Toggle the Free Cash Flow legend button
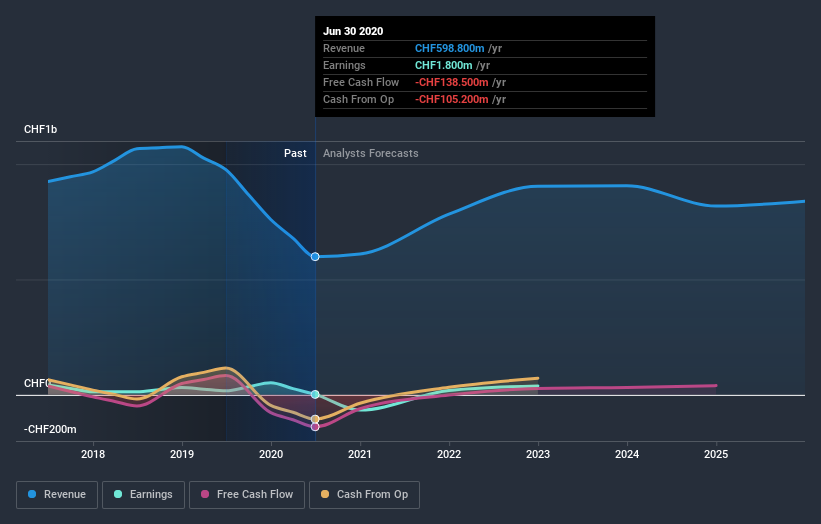The height and width of the screenshot is (524, 821). click(247, 495)
